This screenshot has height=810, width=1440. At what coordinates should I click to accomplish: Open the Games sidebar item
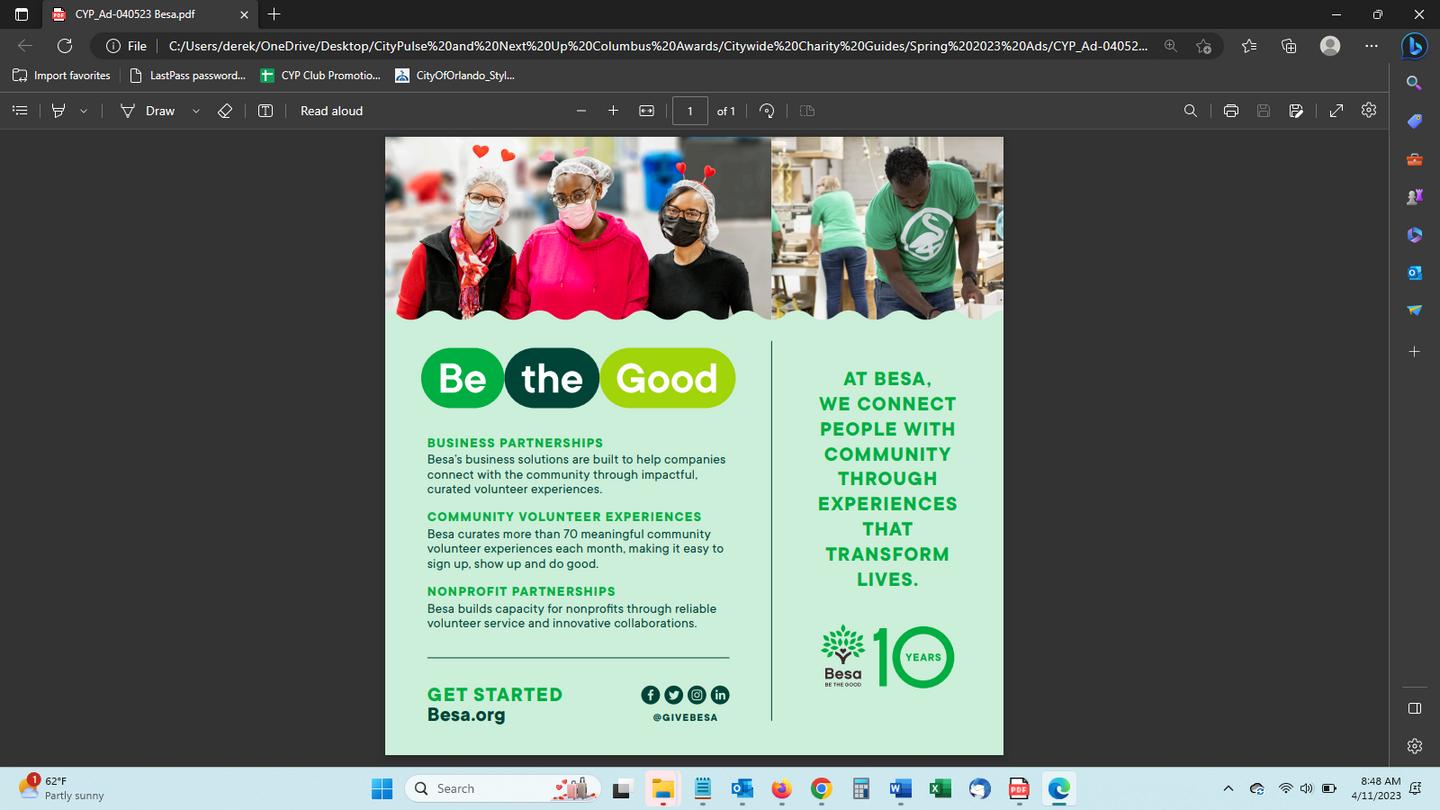pos(1414,197)
